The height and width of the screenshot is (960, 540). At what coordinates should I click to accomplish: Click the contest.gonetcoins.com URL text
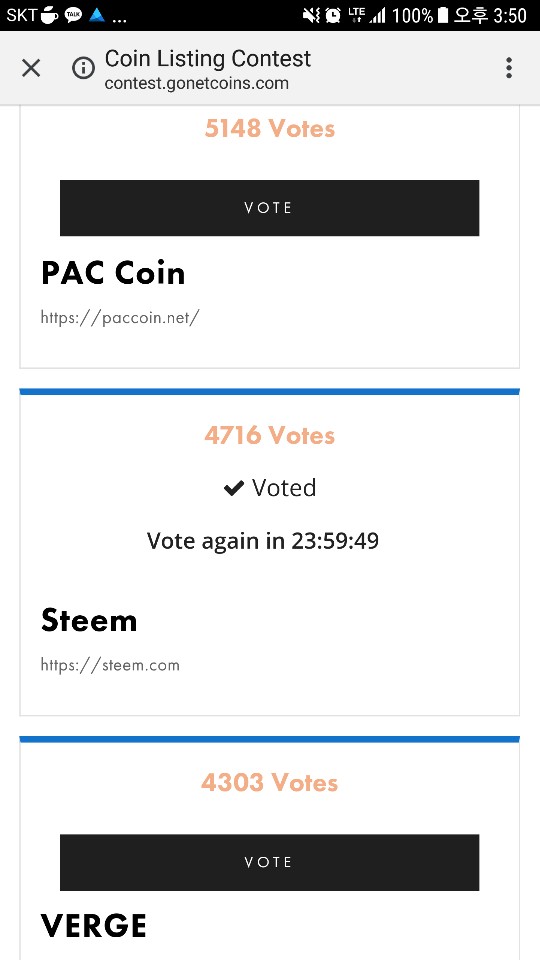pyautogui.click(x=197, y=84)
